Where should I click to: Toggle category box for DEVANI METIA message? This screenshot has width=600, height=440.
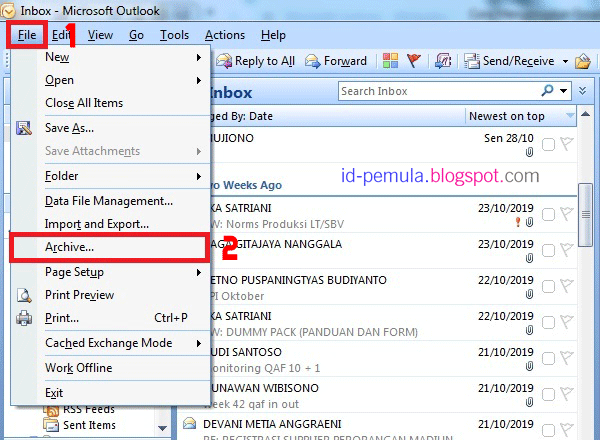pyautogui.click(x=548, y=430)
